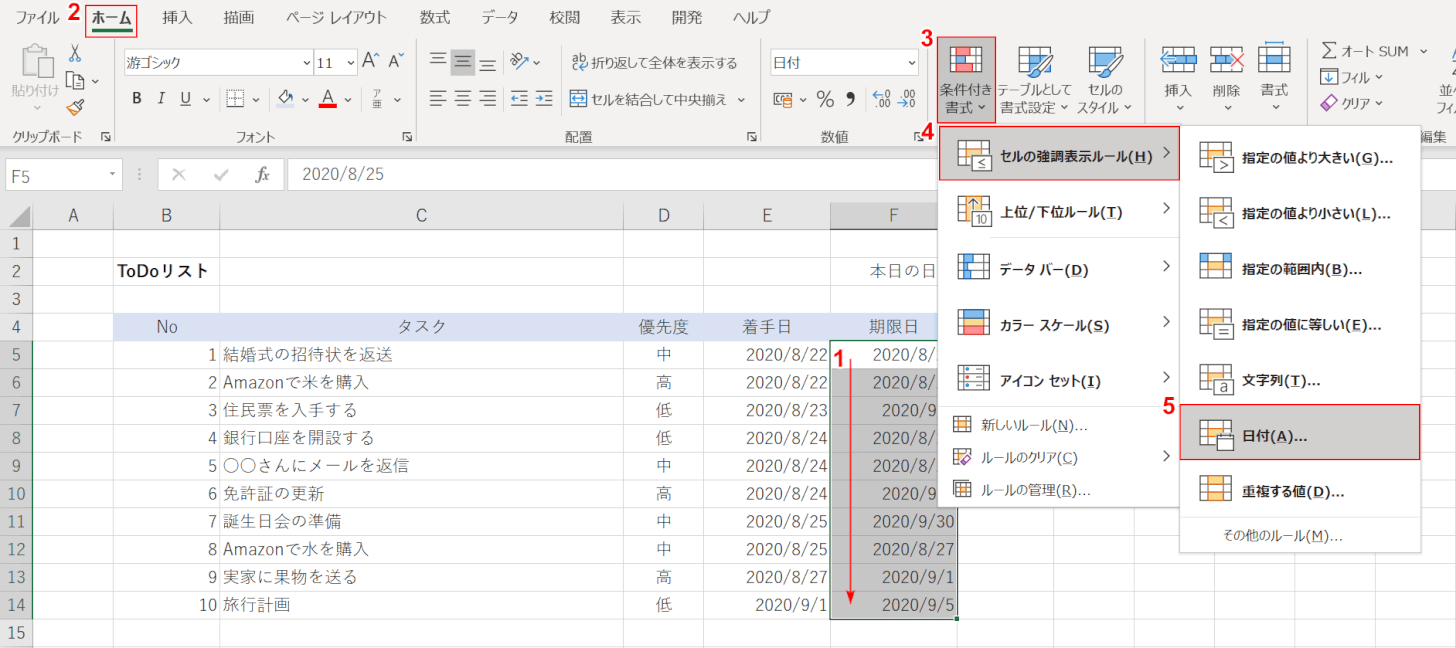Click the comma style icon

[x=851, y=99]
